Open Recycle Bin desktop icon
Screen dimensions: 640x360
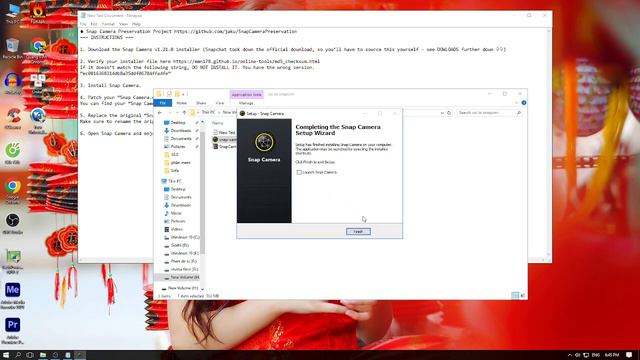coord(12,49)
